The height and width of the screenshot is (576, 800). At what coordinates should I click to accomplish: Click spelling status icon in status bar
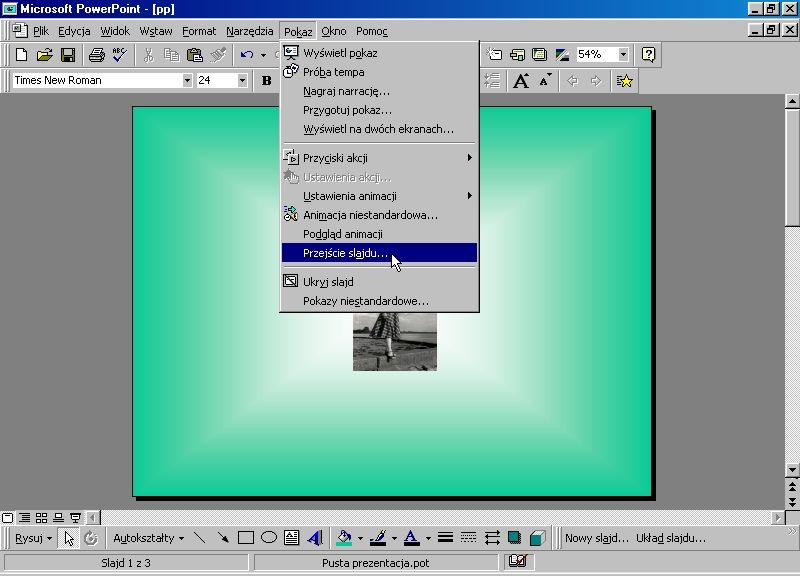tap(518, 561)
